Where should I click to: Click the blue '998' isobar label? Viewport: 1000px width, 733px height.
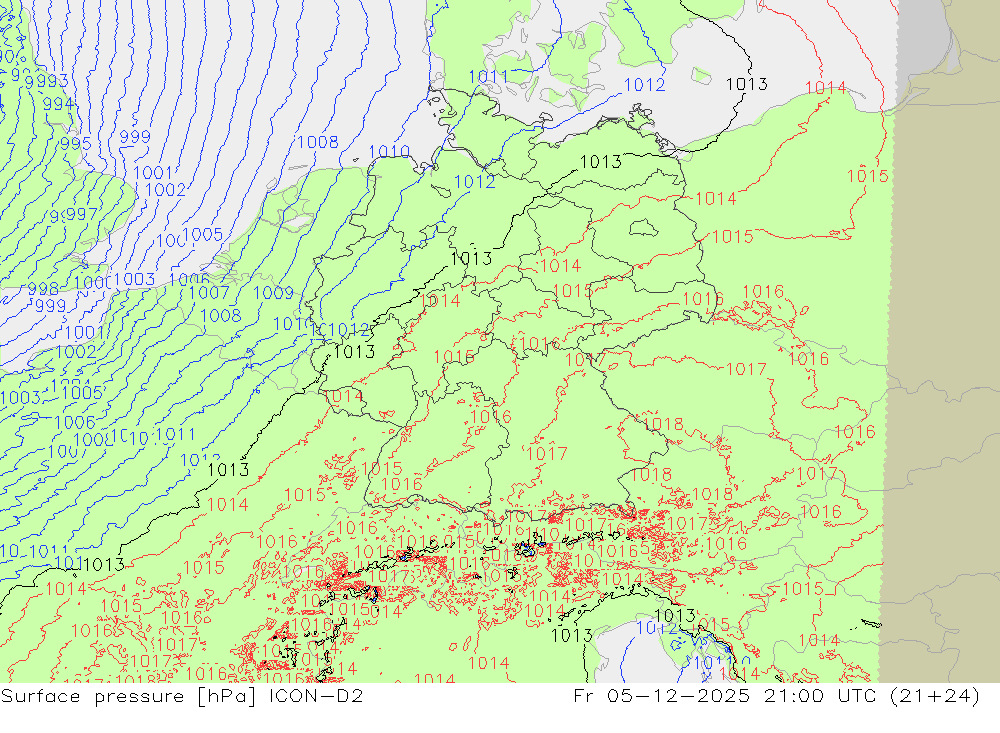[x=43, y=288]
